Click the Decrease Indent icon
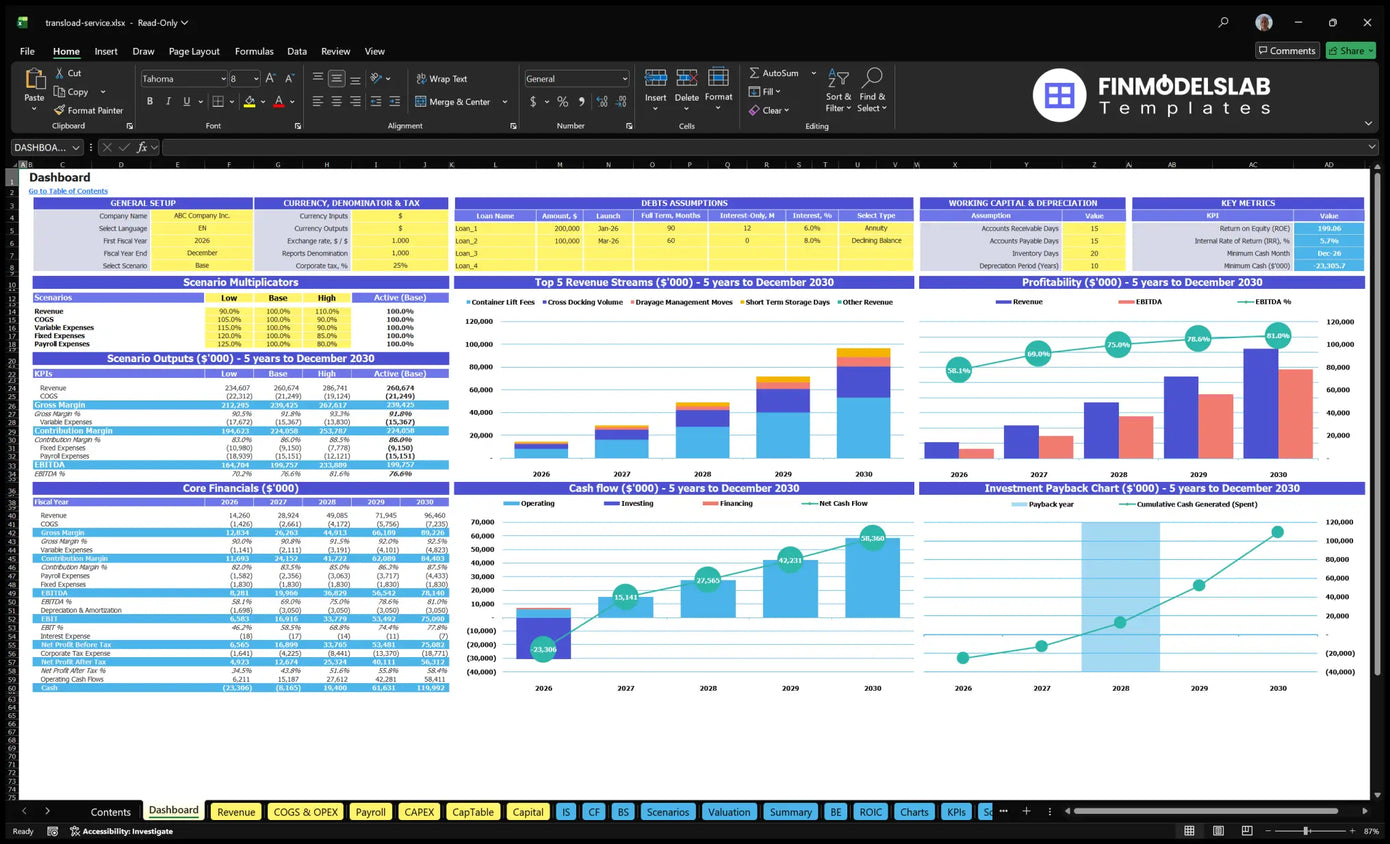Screen dimensions: 1390x844 pos(377,101)
